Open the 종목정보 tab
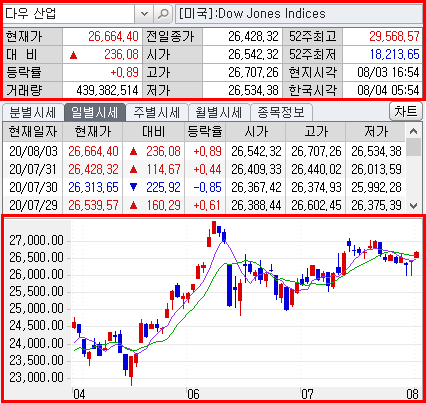 tap(281, 112)
